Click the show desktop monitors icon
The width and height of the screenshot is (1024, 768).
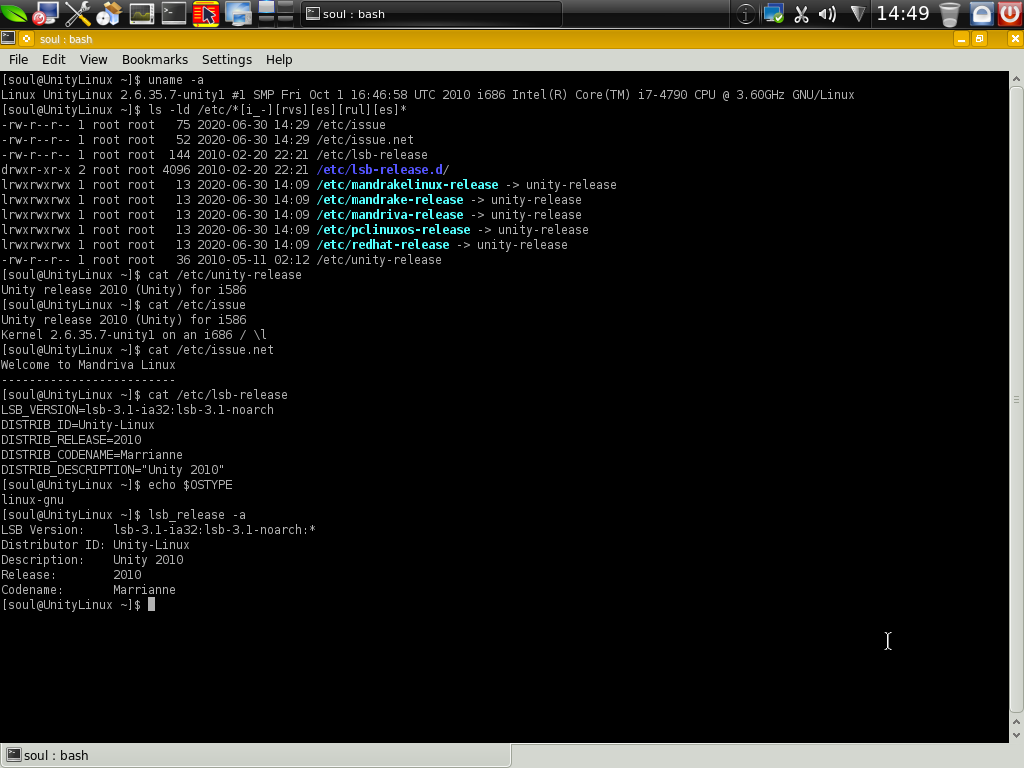[238, 13]
